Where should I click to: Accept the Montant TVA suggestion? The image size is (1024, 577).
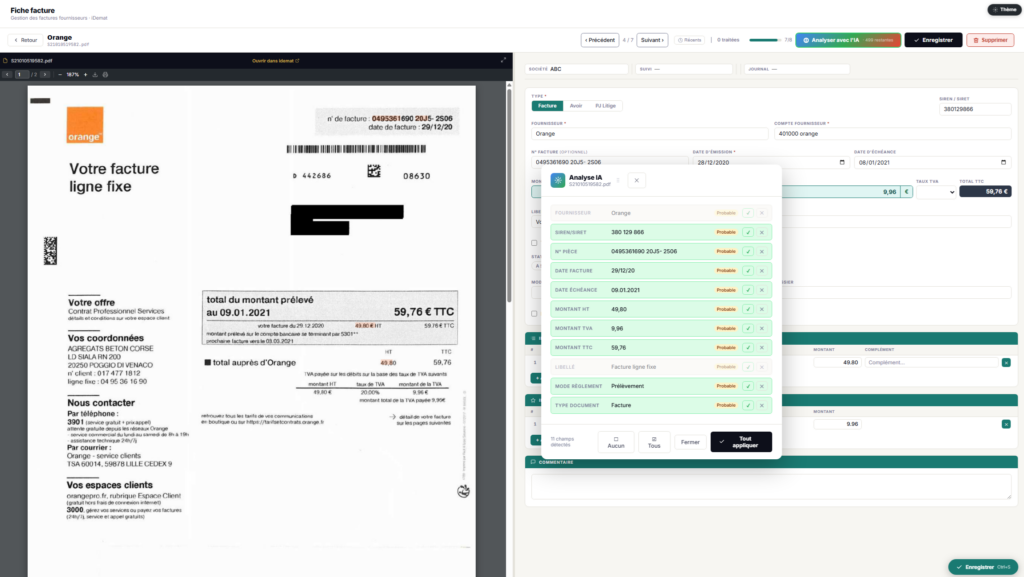coord(748,328)
